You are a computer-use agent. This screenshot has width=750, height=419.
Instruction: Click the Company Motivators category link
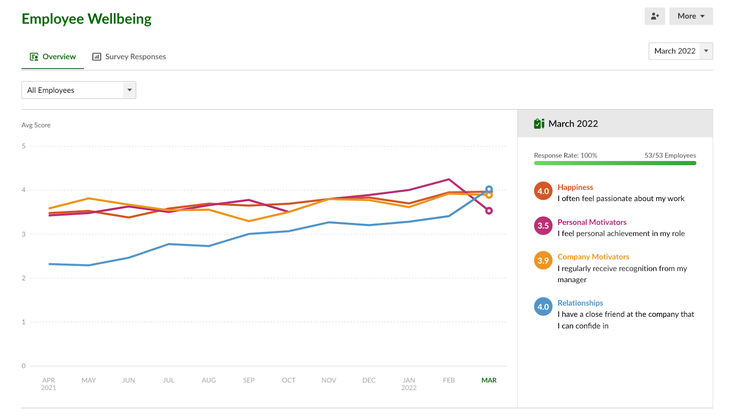point(593,257)
